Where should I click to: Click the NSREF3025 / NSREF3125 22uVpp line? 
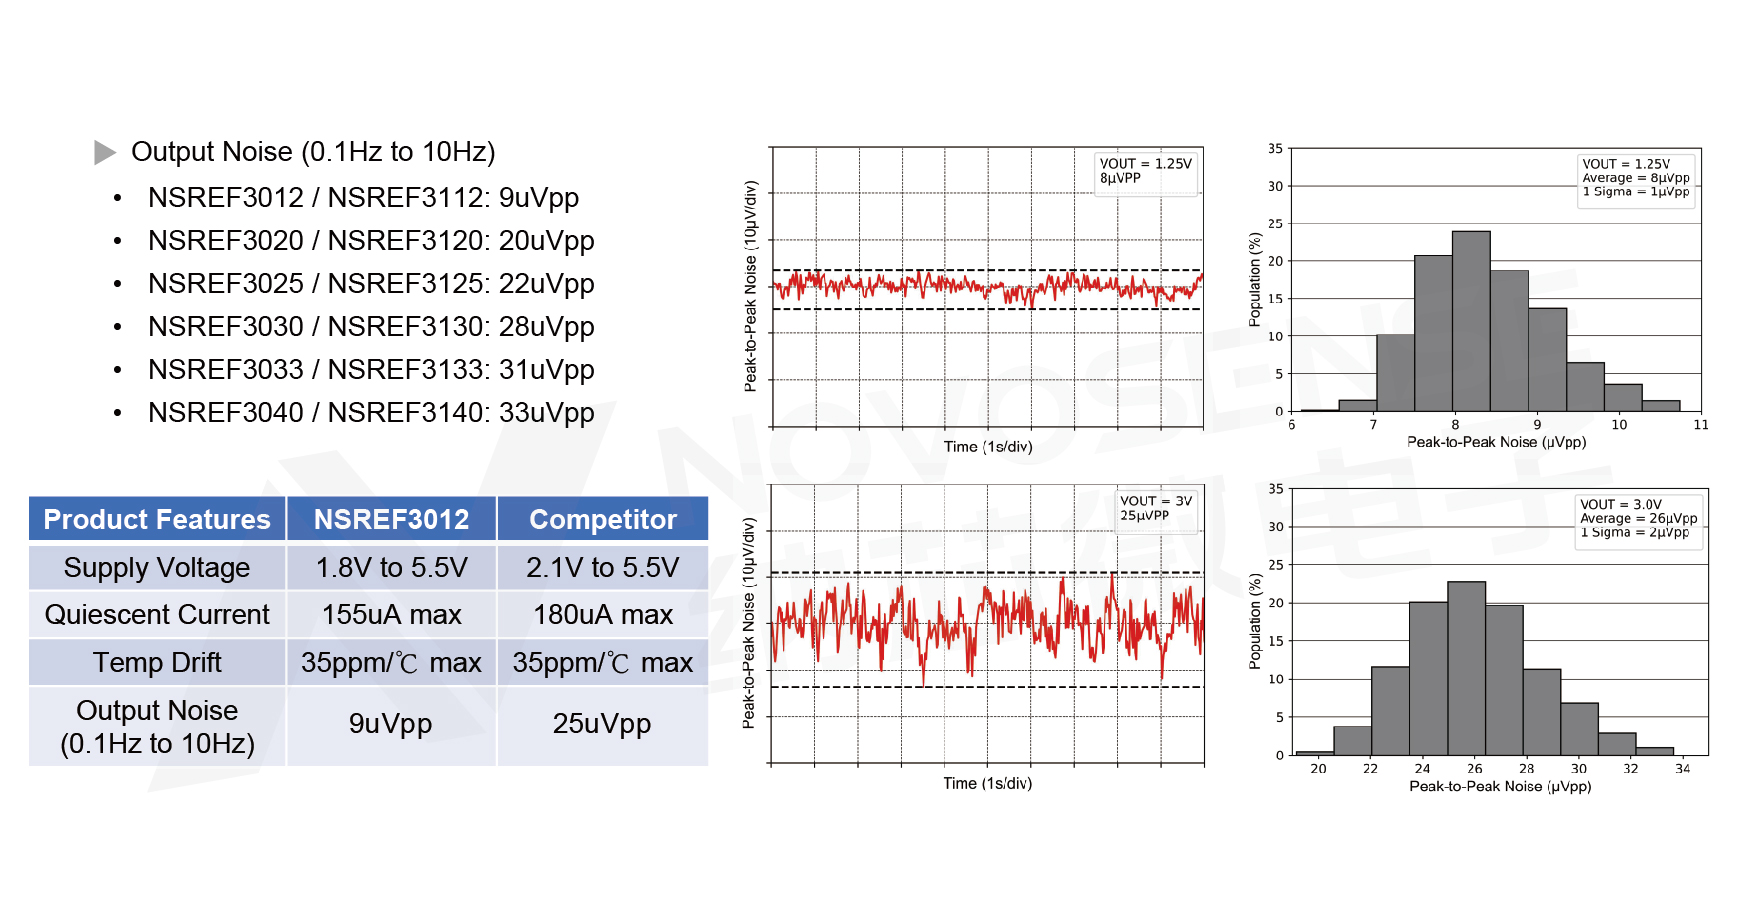coord(371,284)
